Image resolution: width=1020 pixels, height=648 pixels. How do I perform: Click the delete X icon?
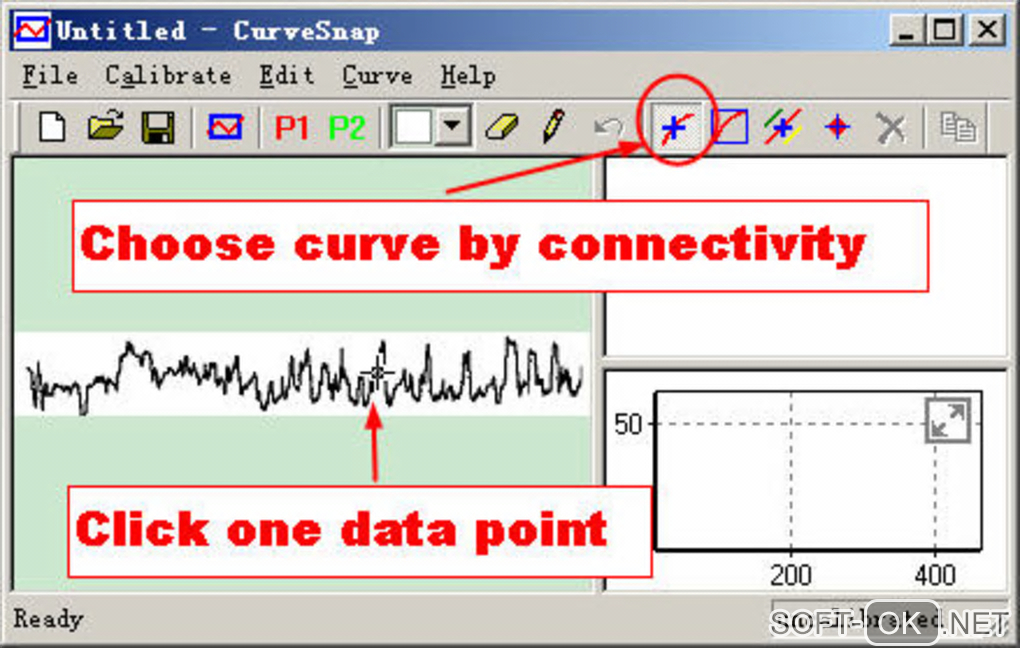(x=891, y=128)
